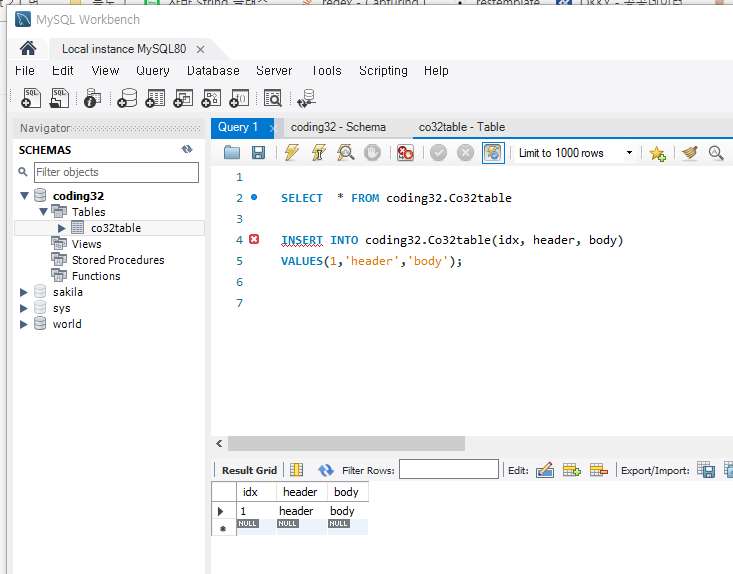Open the Tools menu
Viewport: 733px width, 574px height.
(x=327, y=71)
